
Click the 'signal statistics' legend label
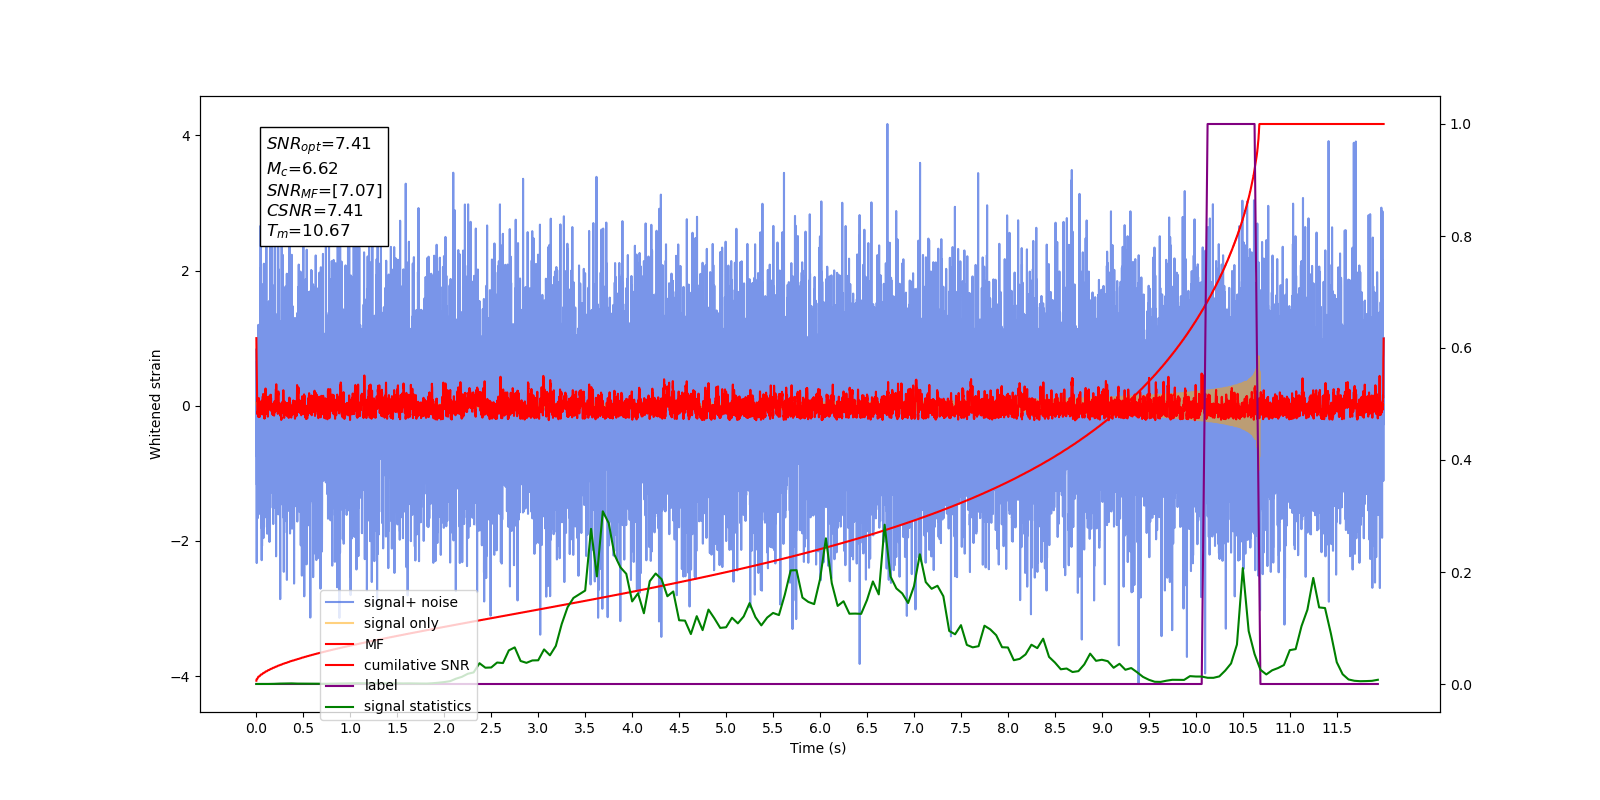tap(417, 706)
